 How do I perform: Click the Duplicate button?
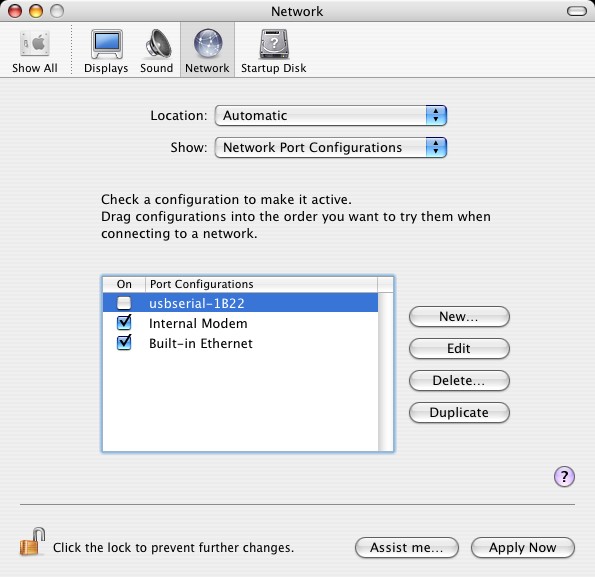point(459,412)
